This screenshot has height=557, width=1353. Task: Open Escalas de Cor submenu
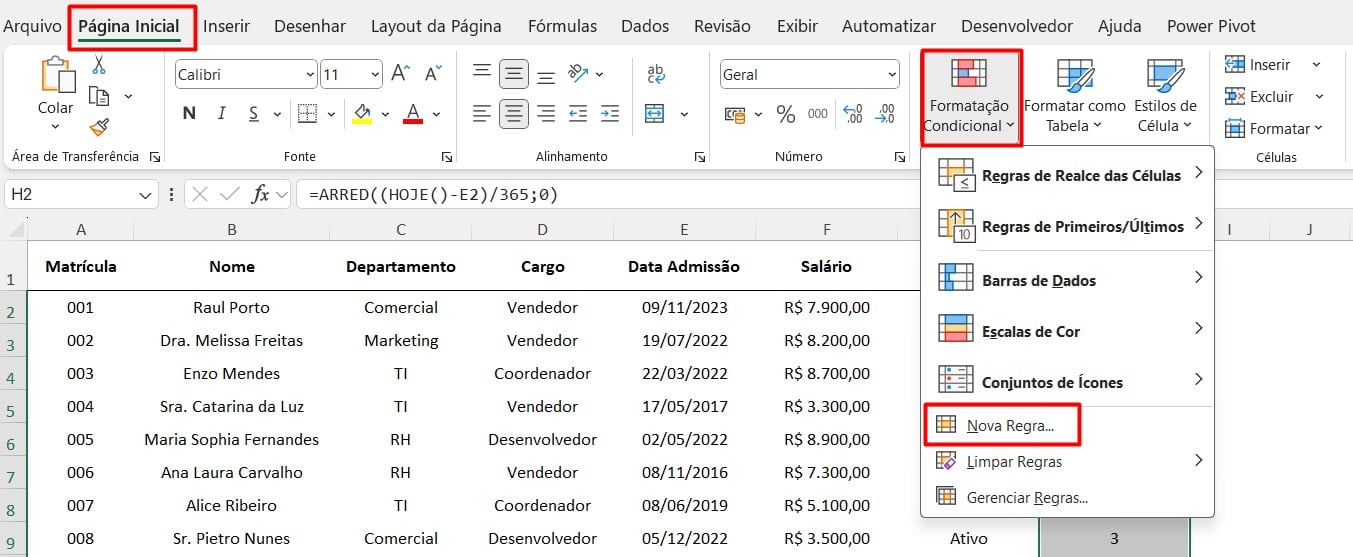pos(1068,331)
